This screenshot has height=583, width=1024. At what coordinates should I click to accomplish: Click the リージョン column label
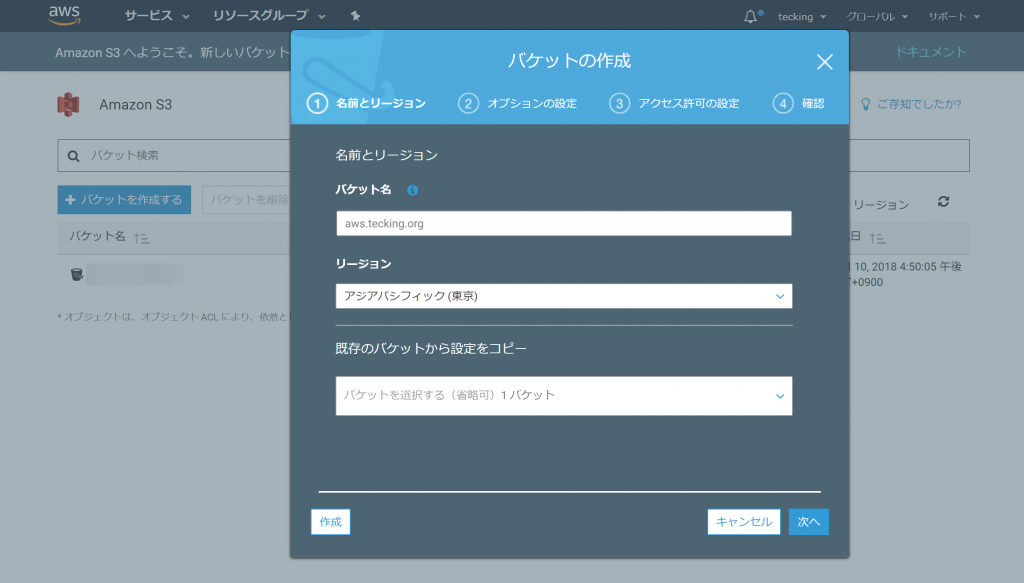[880, 205]
